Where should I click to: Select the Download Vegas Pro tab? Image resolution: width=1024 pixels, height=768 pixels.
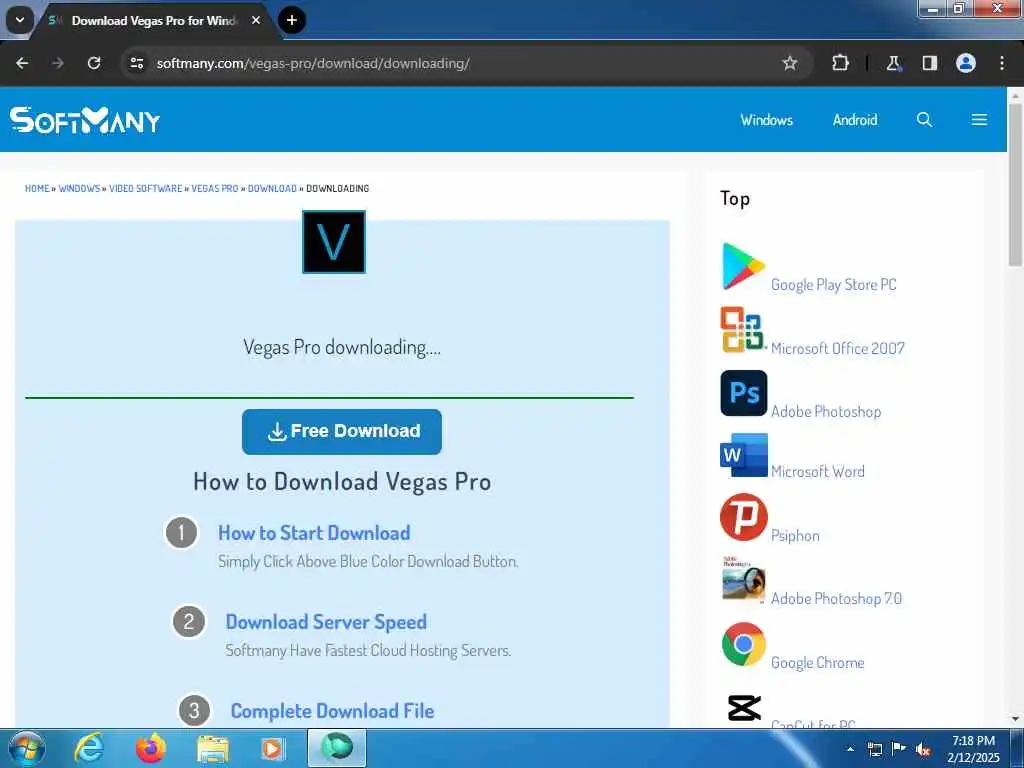tap(153, 21)
